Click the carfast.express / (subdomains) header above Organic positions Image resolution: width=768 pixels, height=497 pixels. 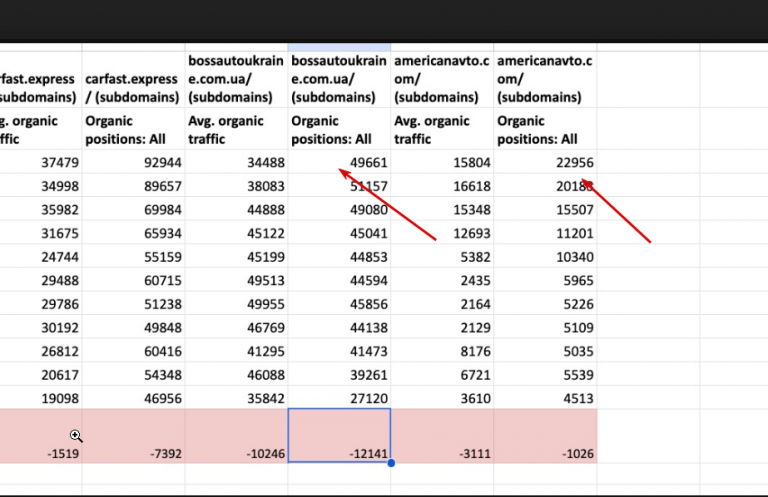point(134,79)
